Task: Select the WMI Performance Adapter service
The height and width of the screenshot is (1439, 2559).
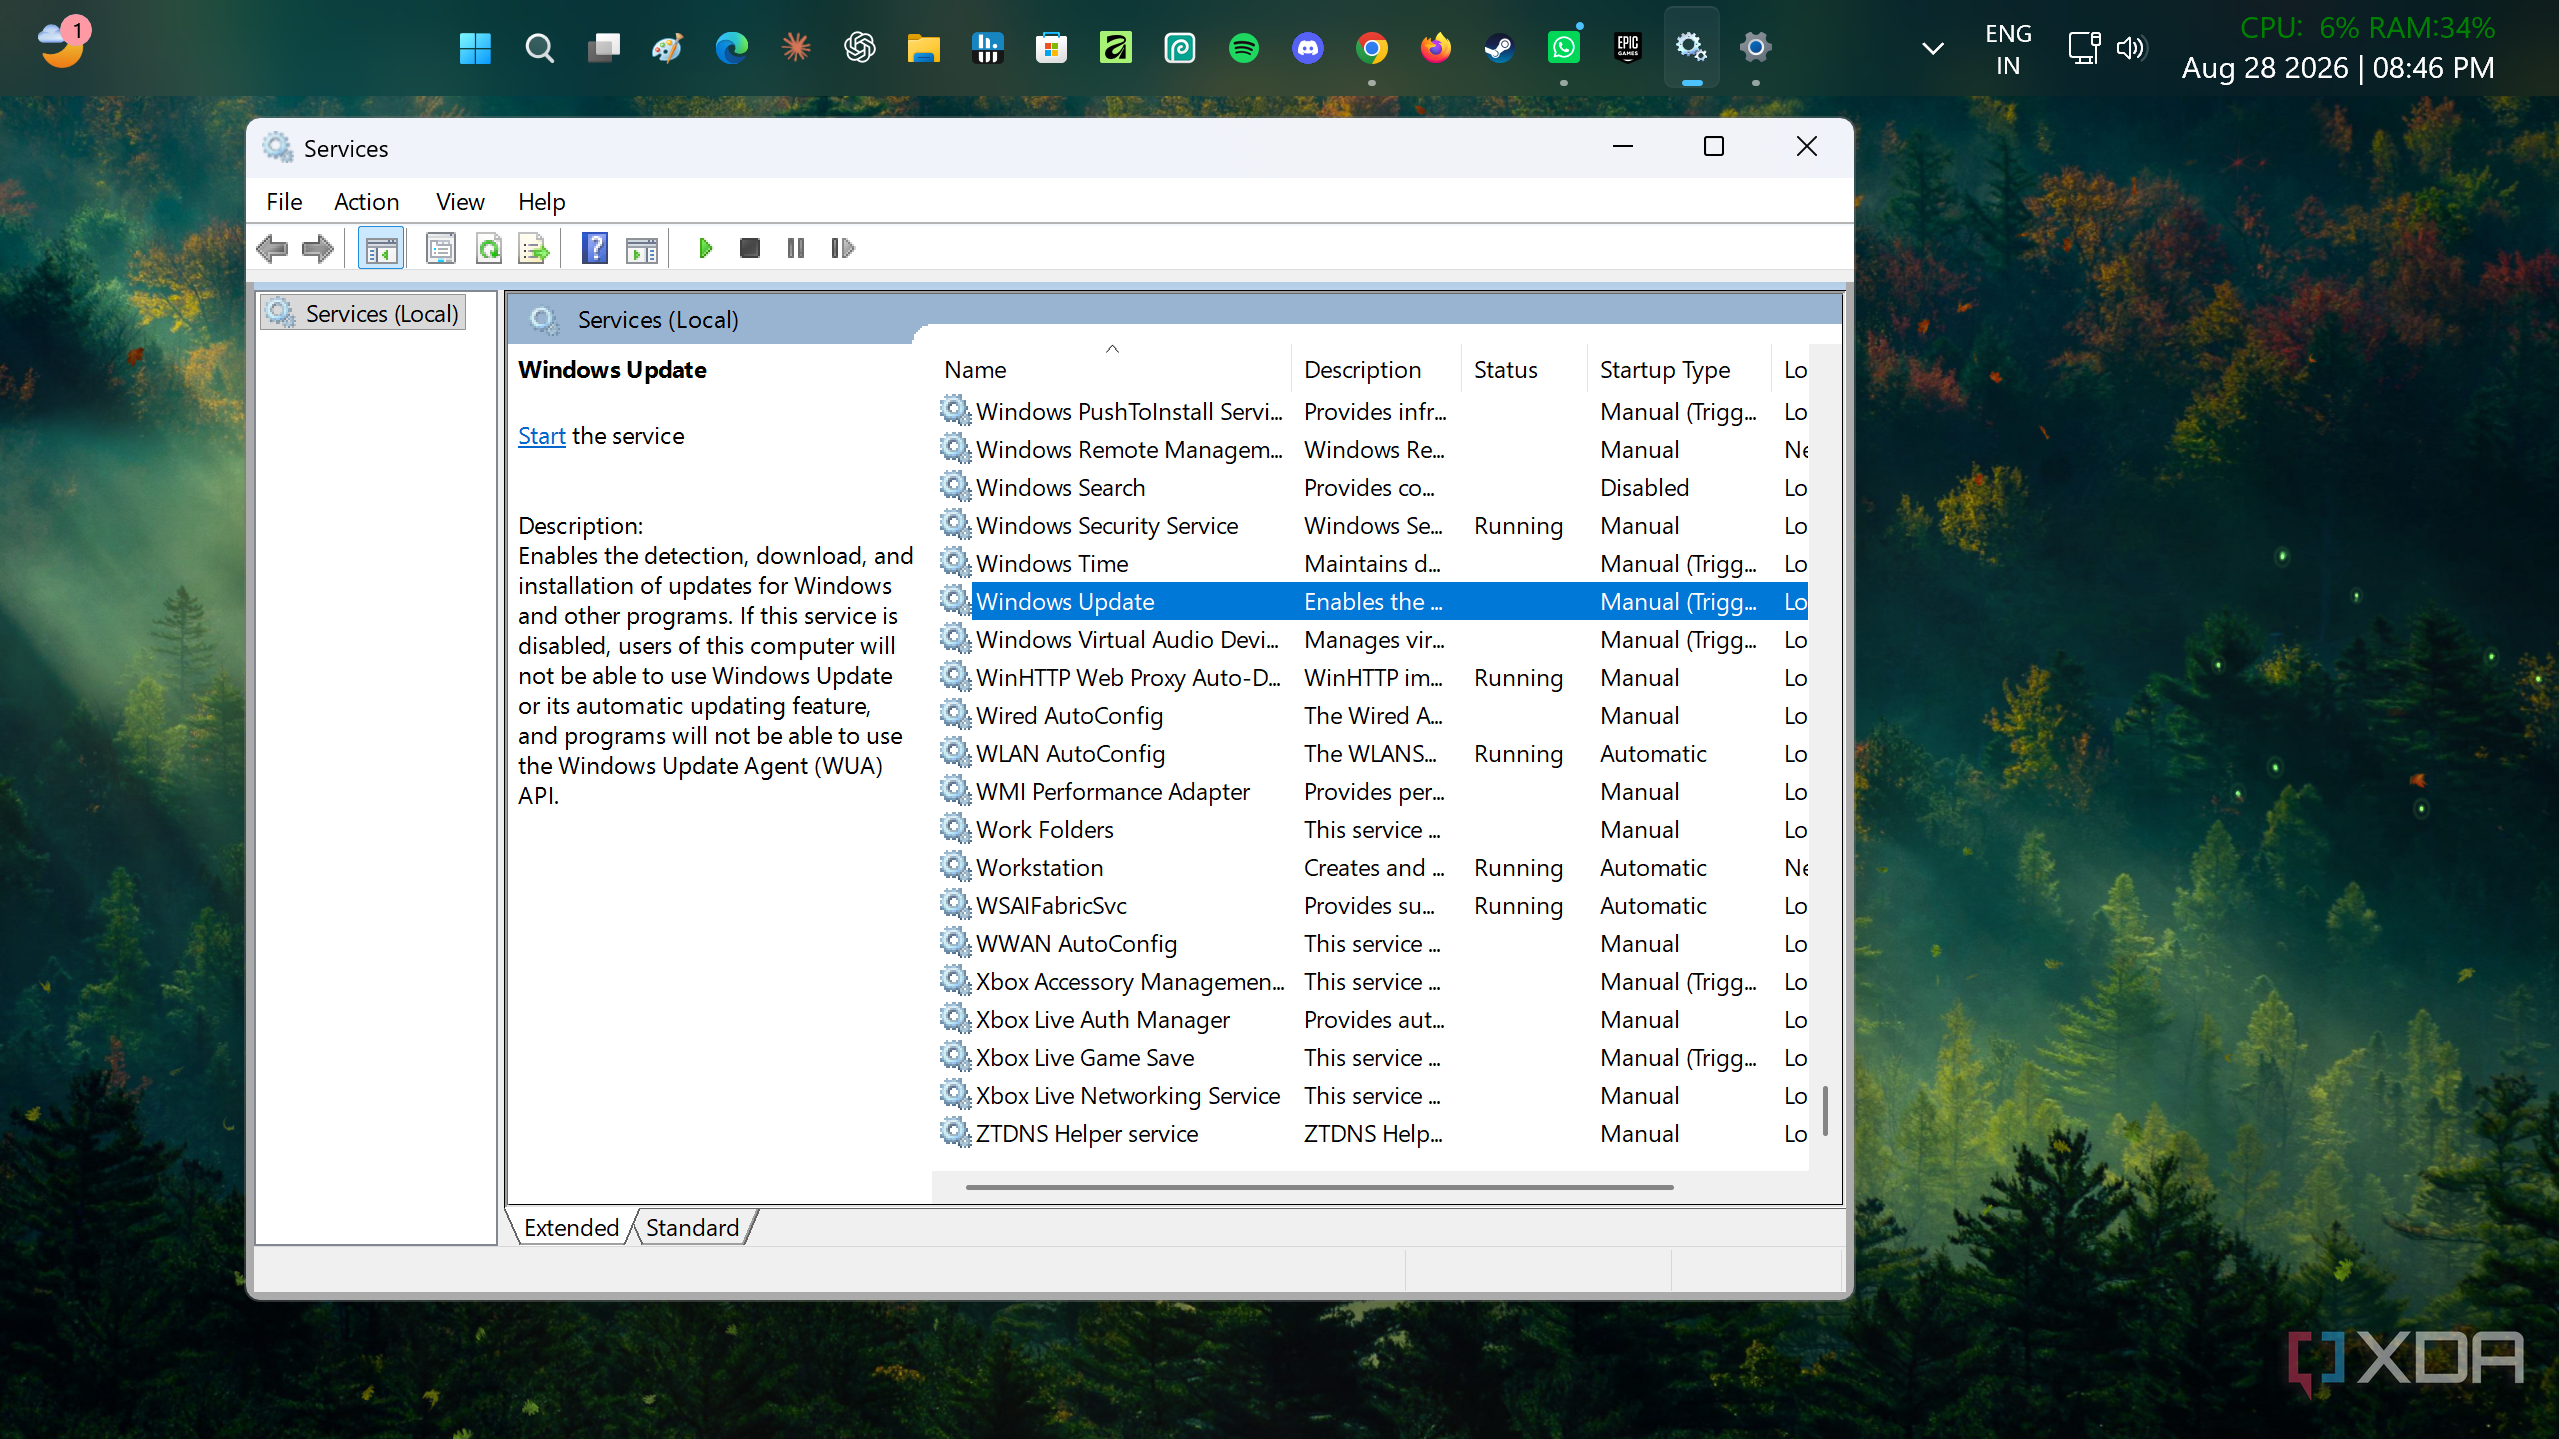Action: point(1373,792)
